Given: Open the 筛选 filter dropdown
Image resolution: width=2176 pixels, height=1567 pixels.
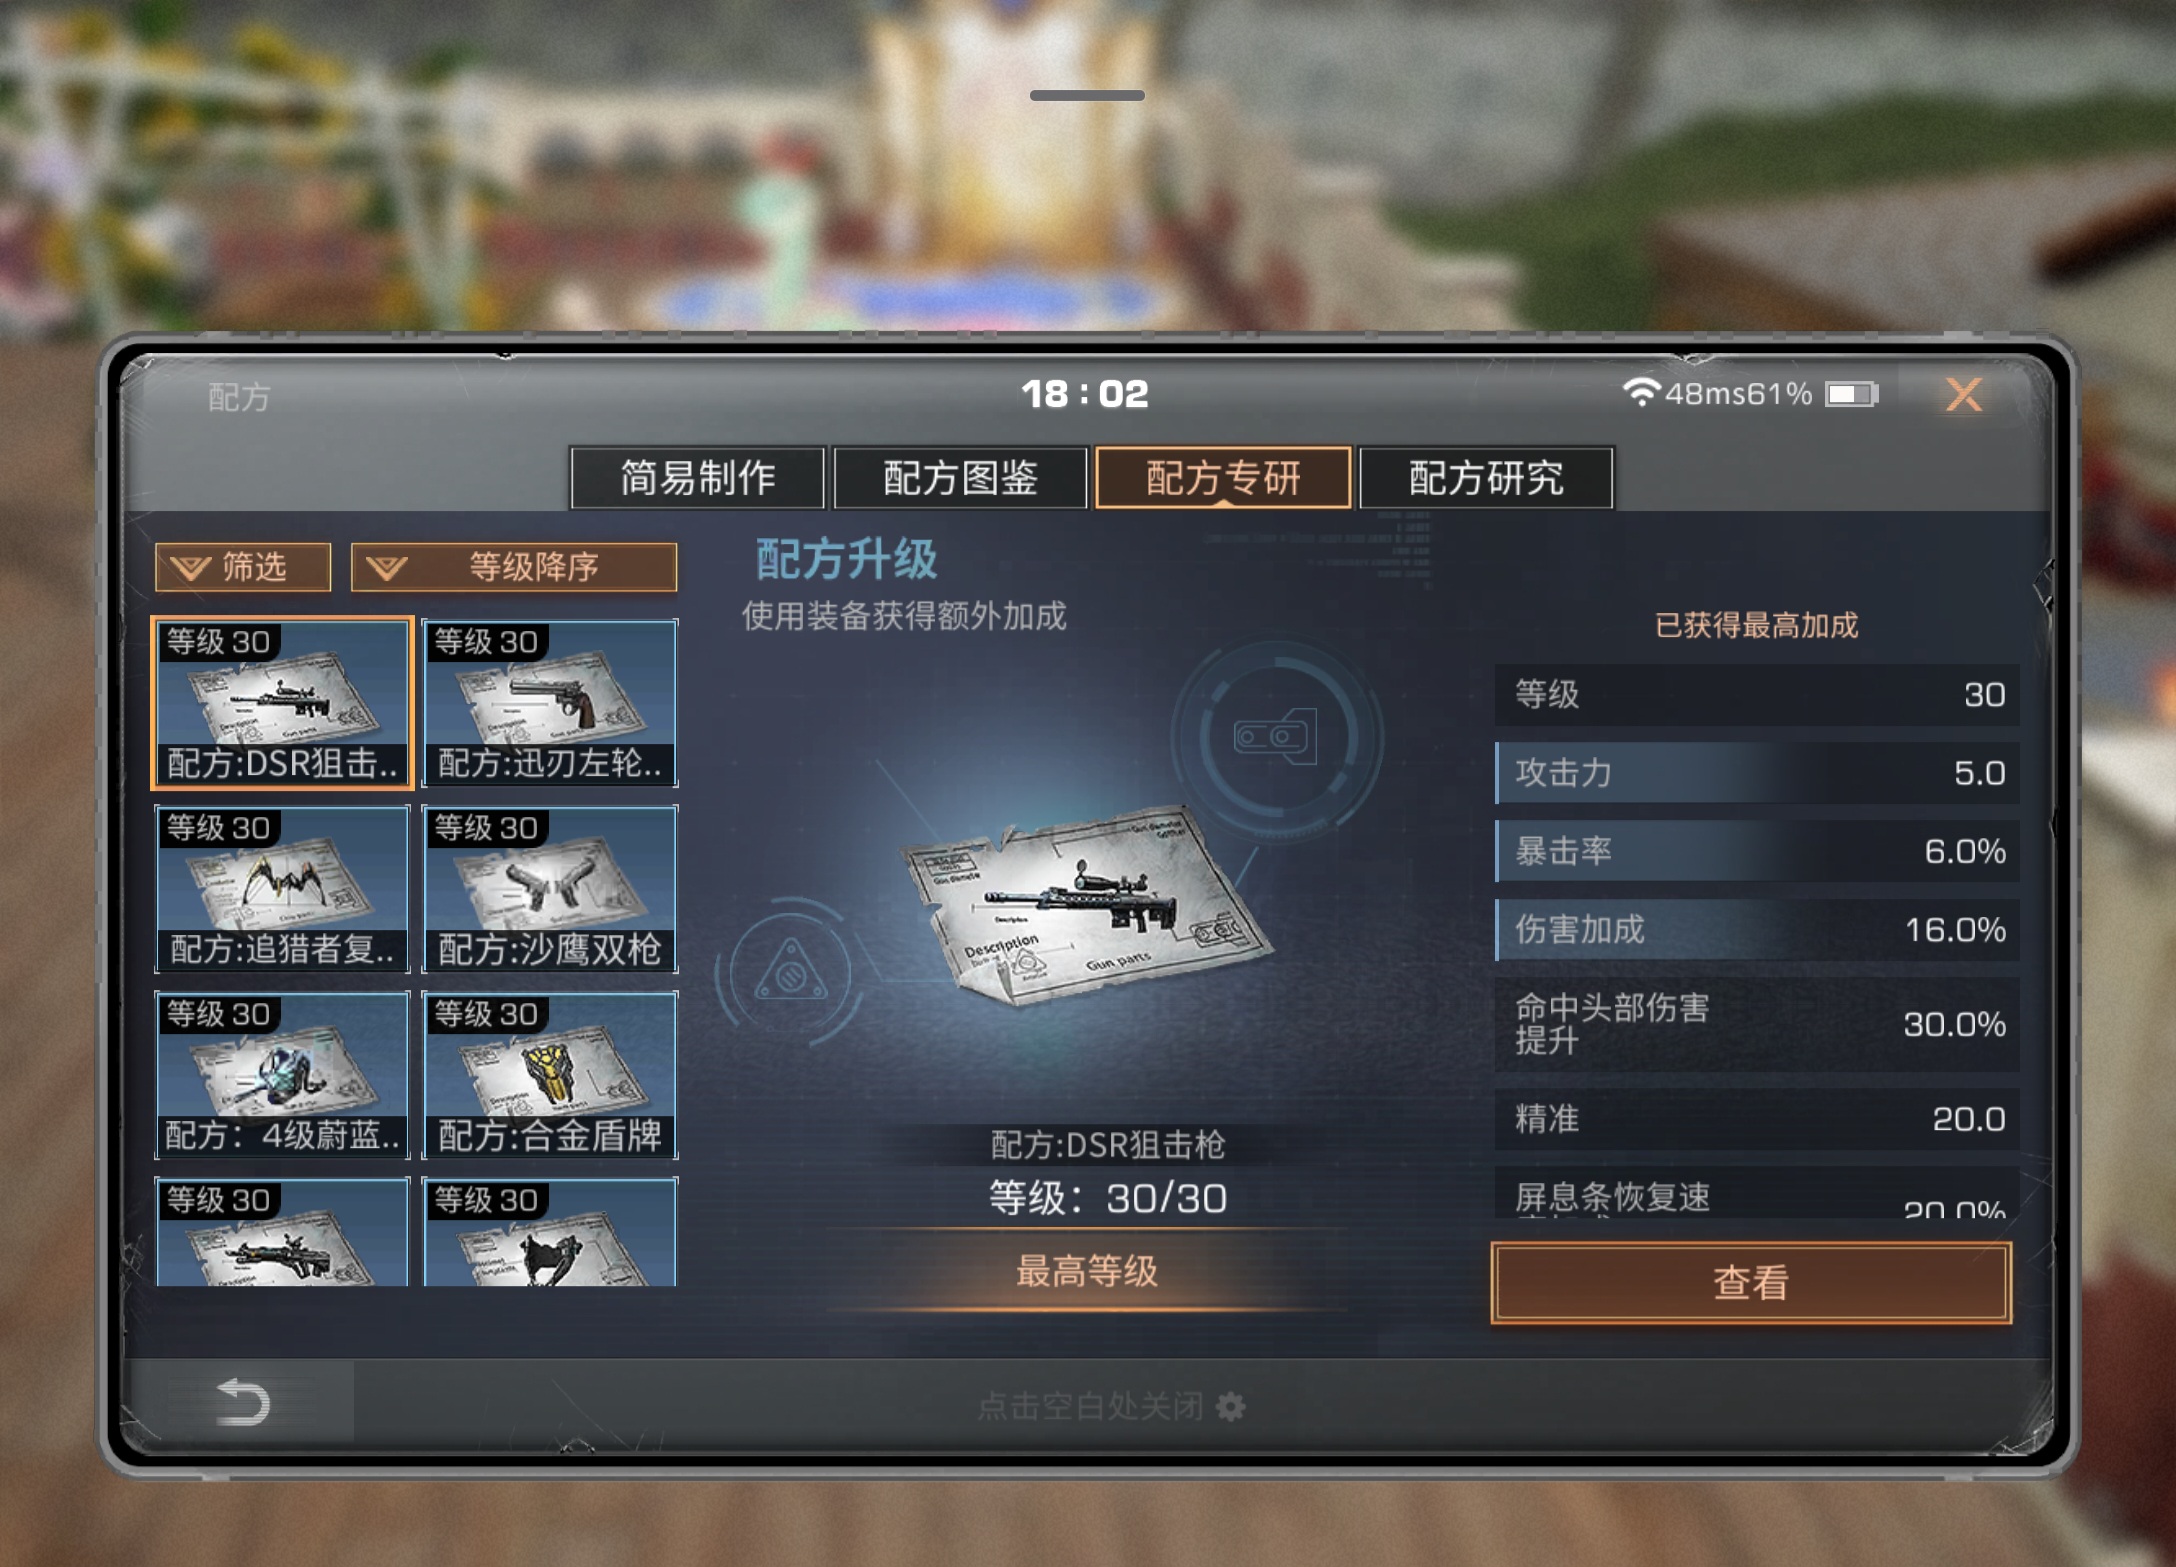Looking at the screenshot, I should pos(243,568).
